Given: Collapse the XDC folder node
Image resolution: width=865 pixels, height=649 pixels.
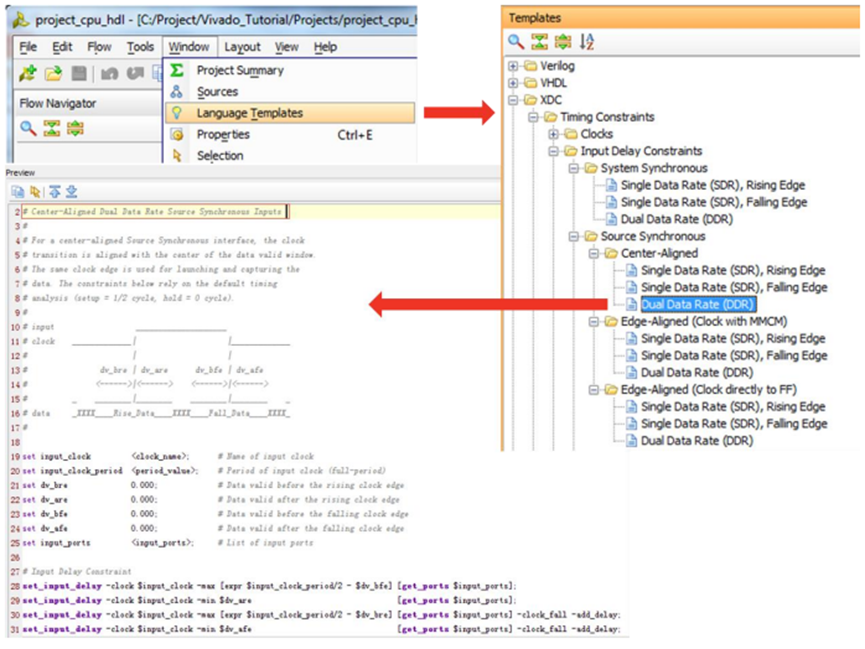Looking at the screenshot, I should point(514,100).
